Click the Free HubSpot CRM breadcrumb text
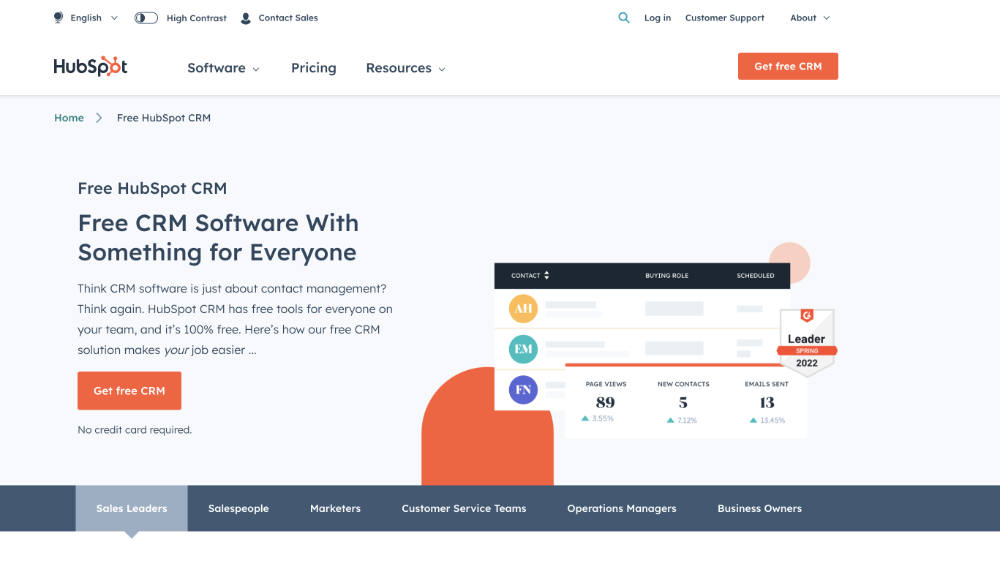 [164, 118]
